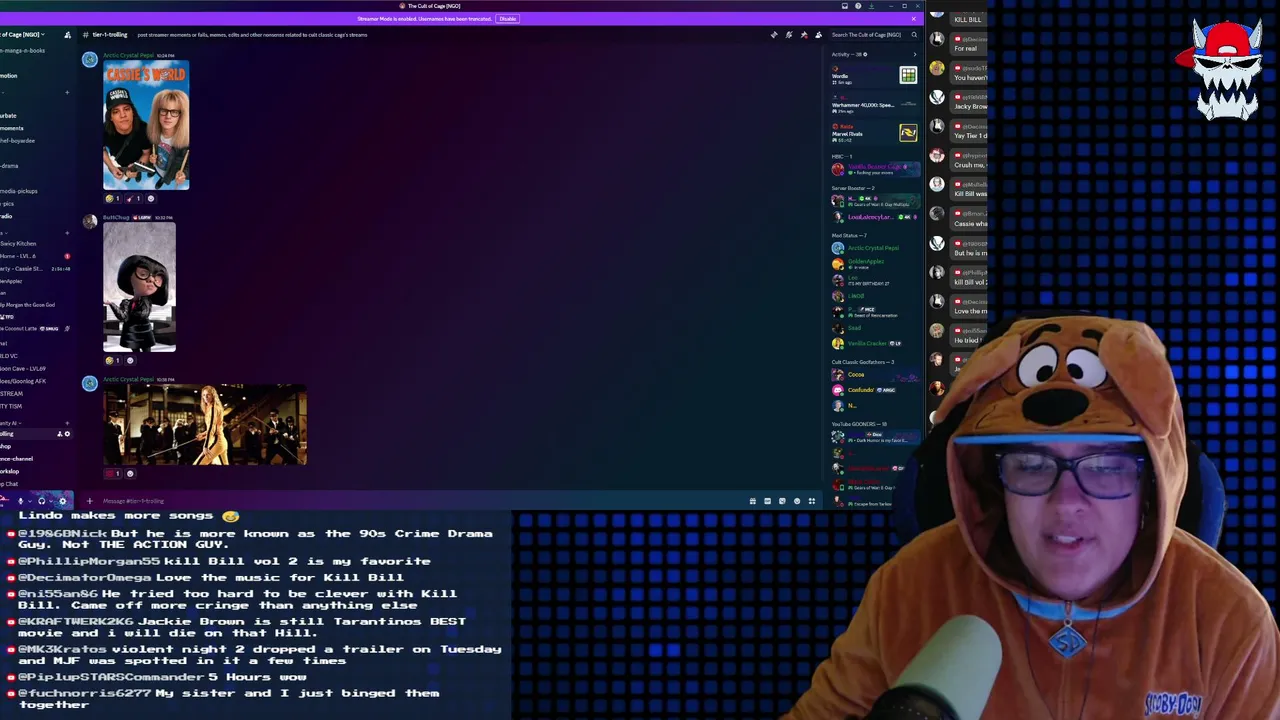This screenshot has height=720, width=1280.
Task: Click the guitar reaction under Cassie's World
Action: 132,198
